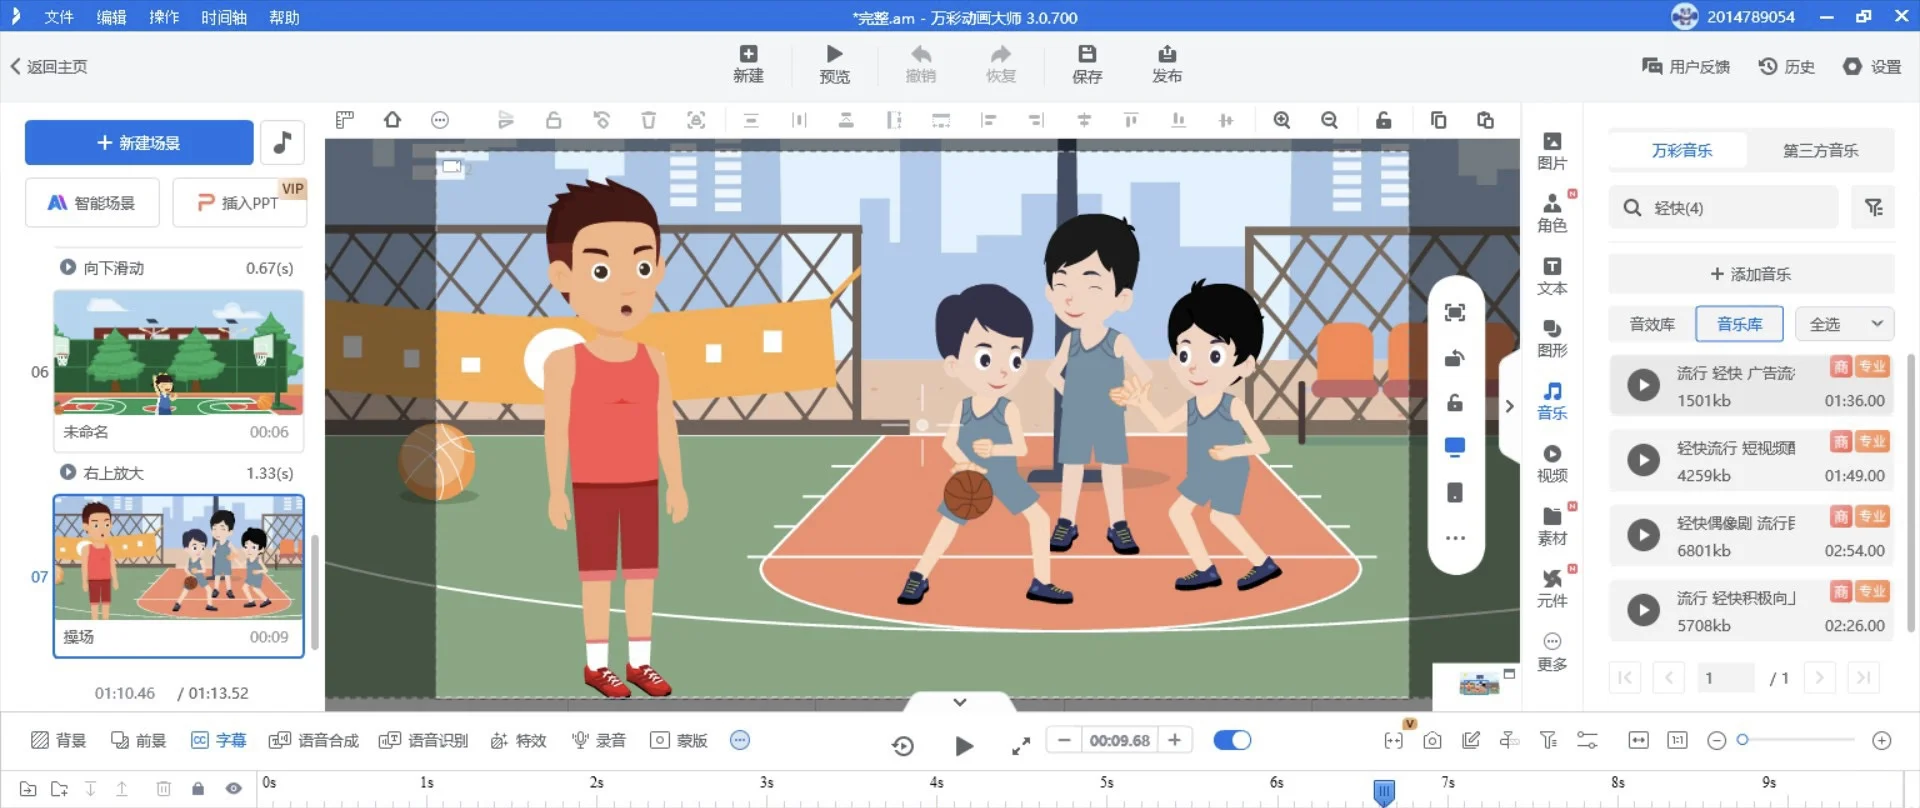Click the paste icon in canvas toolbar
The width and height of the screenshot is (1920, 808).
pyautogui.click(x=1485, y=120)
